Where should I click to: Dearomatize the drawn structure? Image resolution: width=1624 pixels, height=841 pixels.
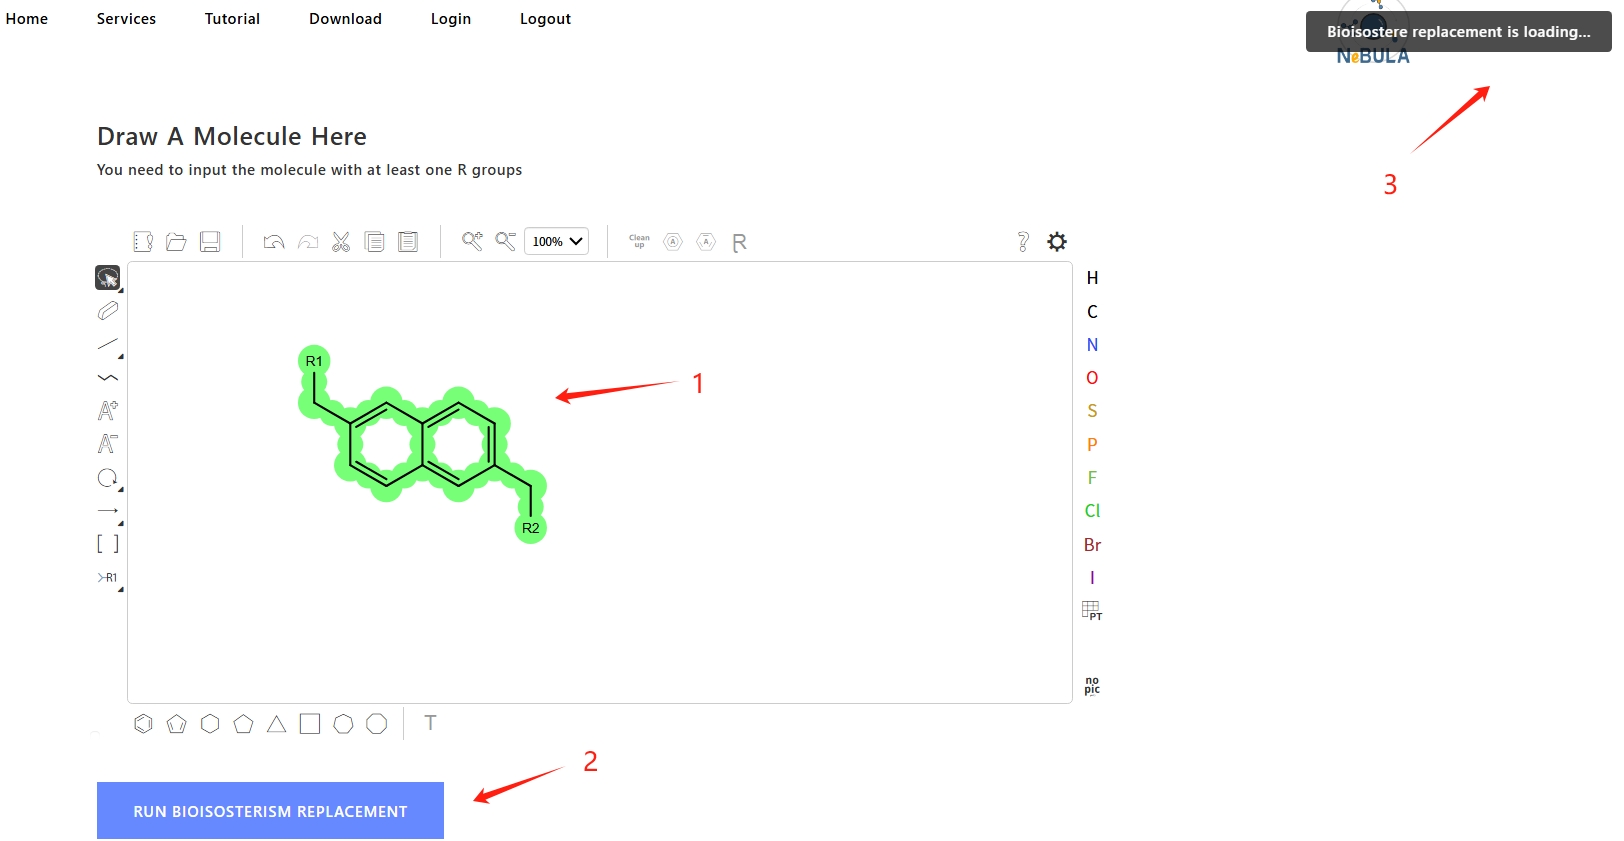coord(706,241)
